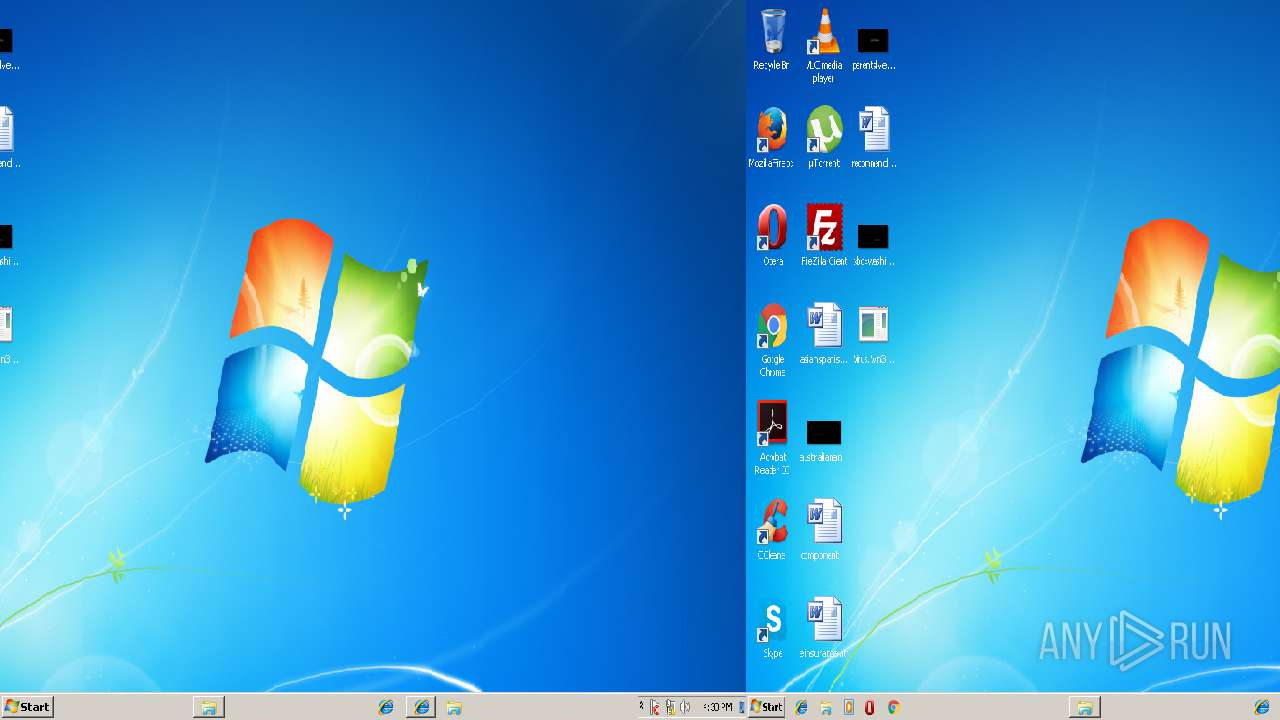Select the component Word document icon
The width and height of the screenshot is (1280, 720).
click(x=823, y=530)
